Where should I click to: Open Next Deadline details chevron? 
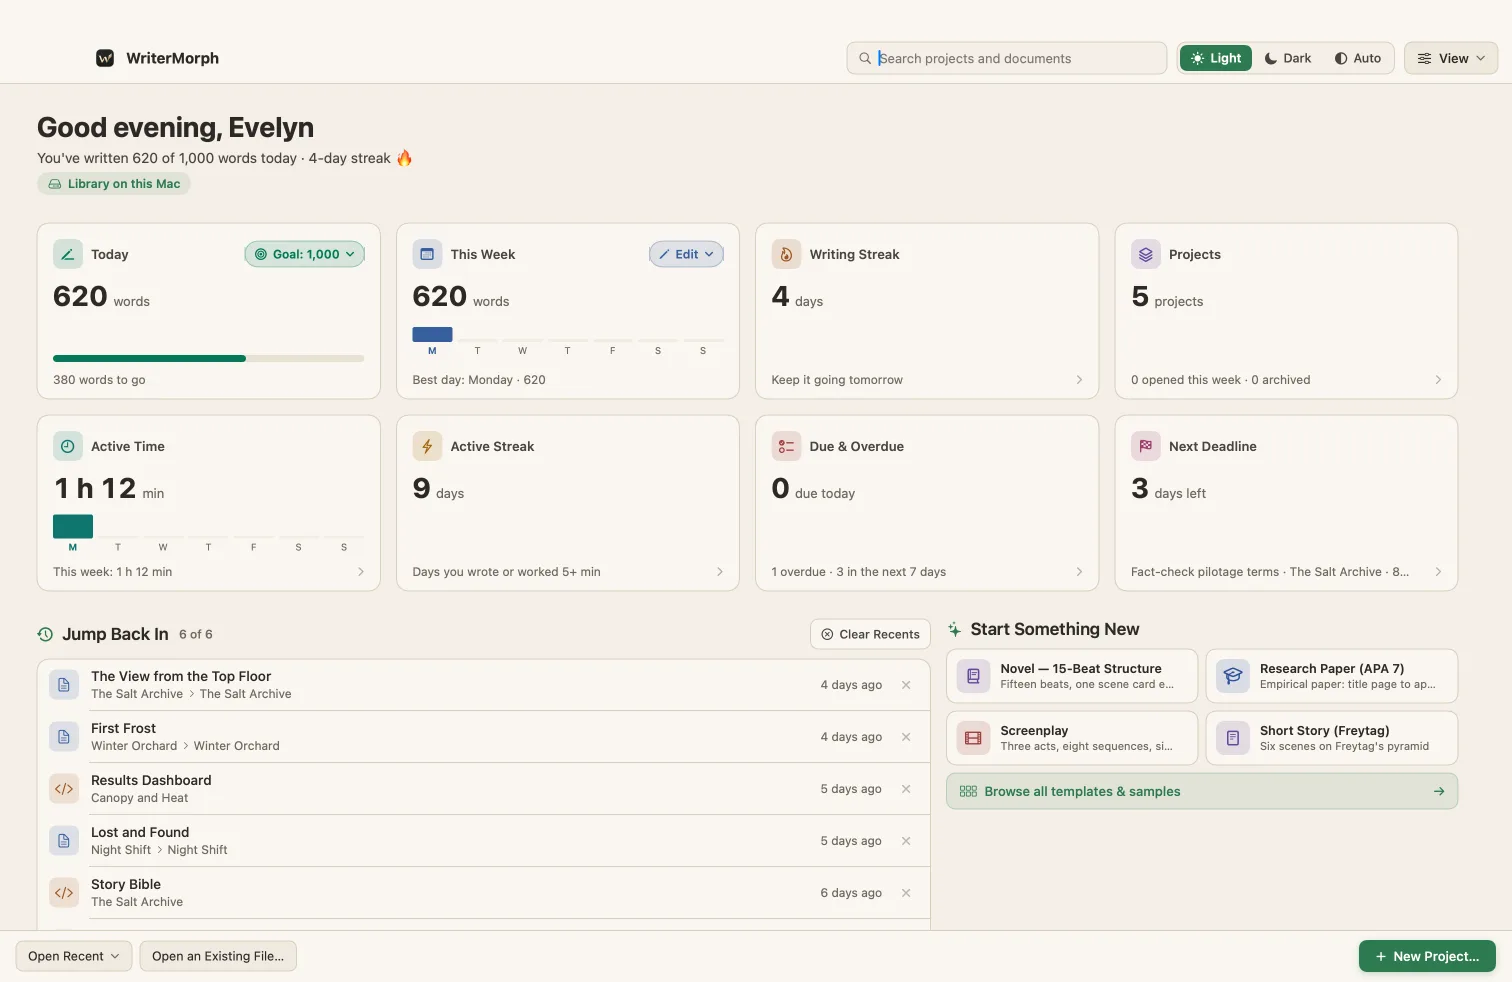(x=1438, y=572)
